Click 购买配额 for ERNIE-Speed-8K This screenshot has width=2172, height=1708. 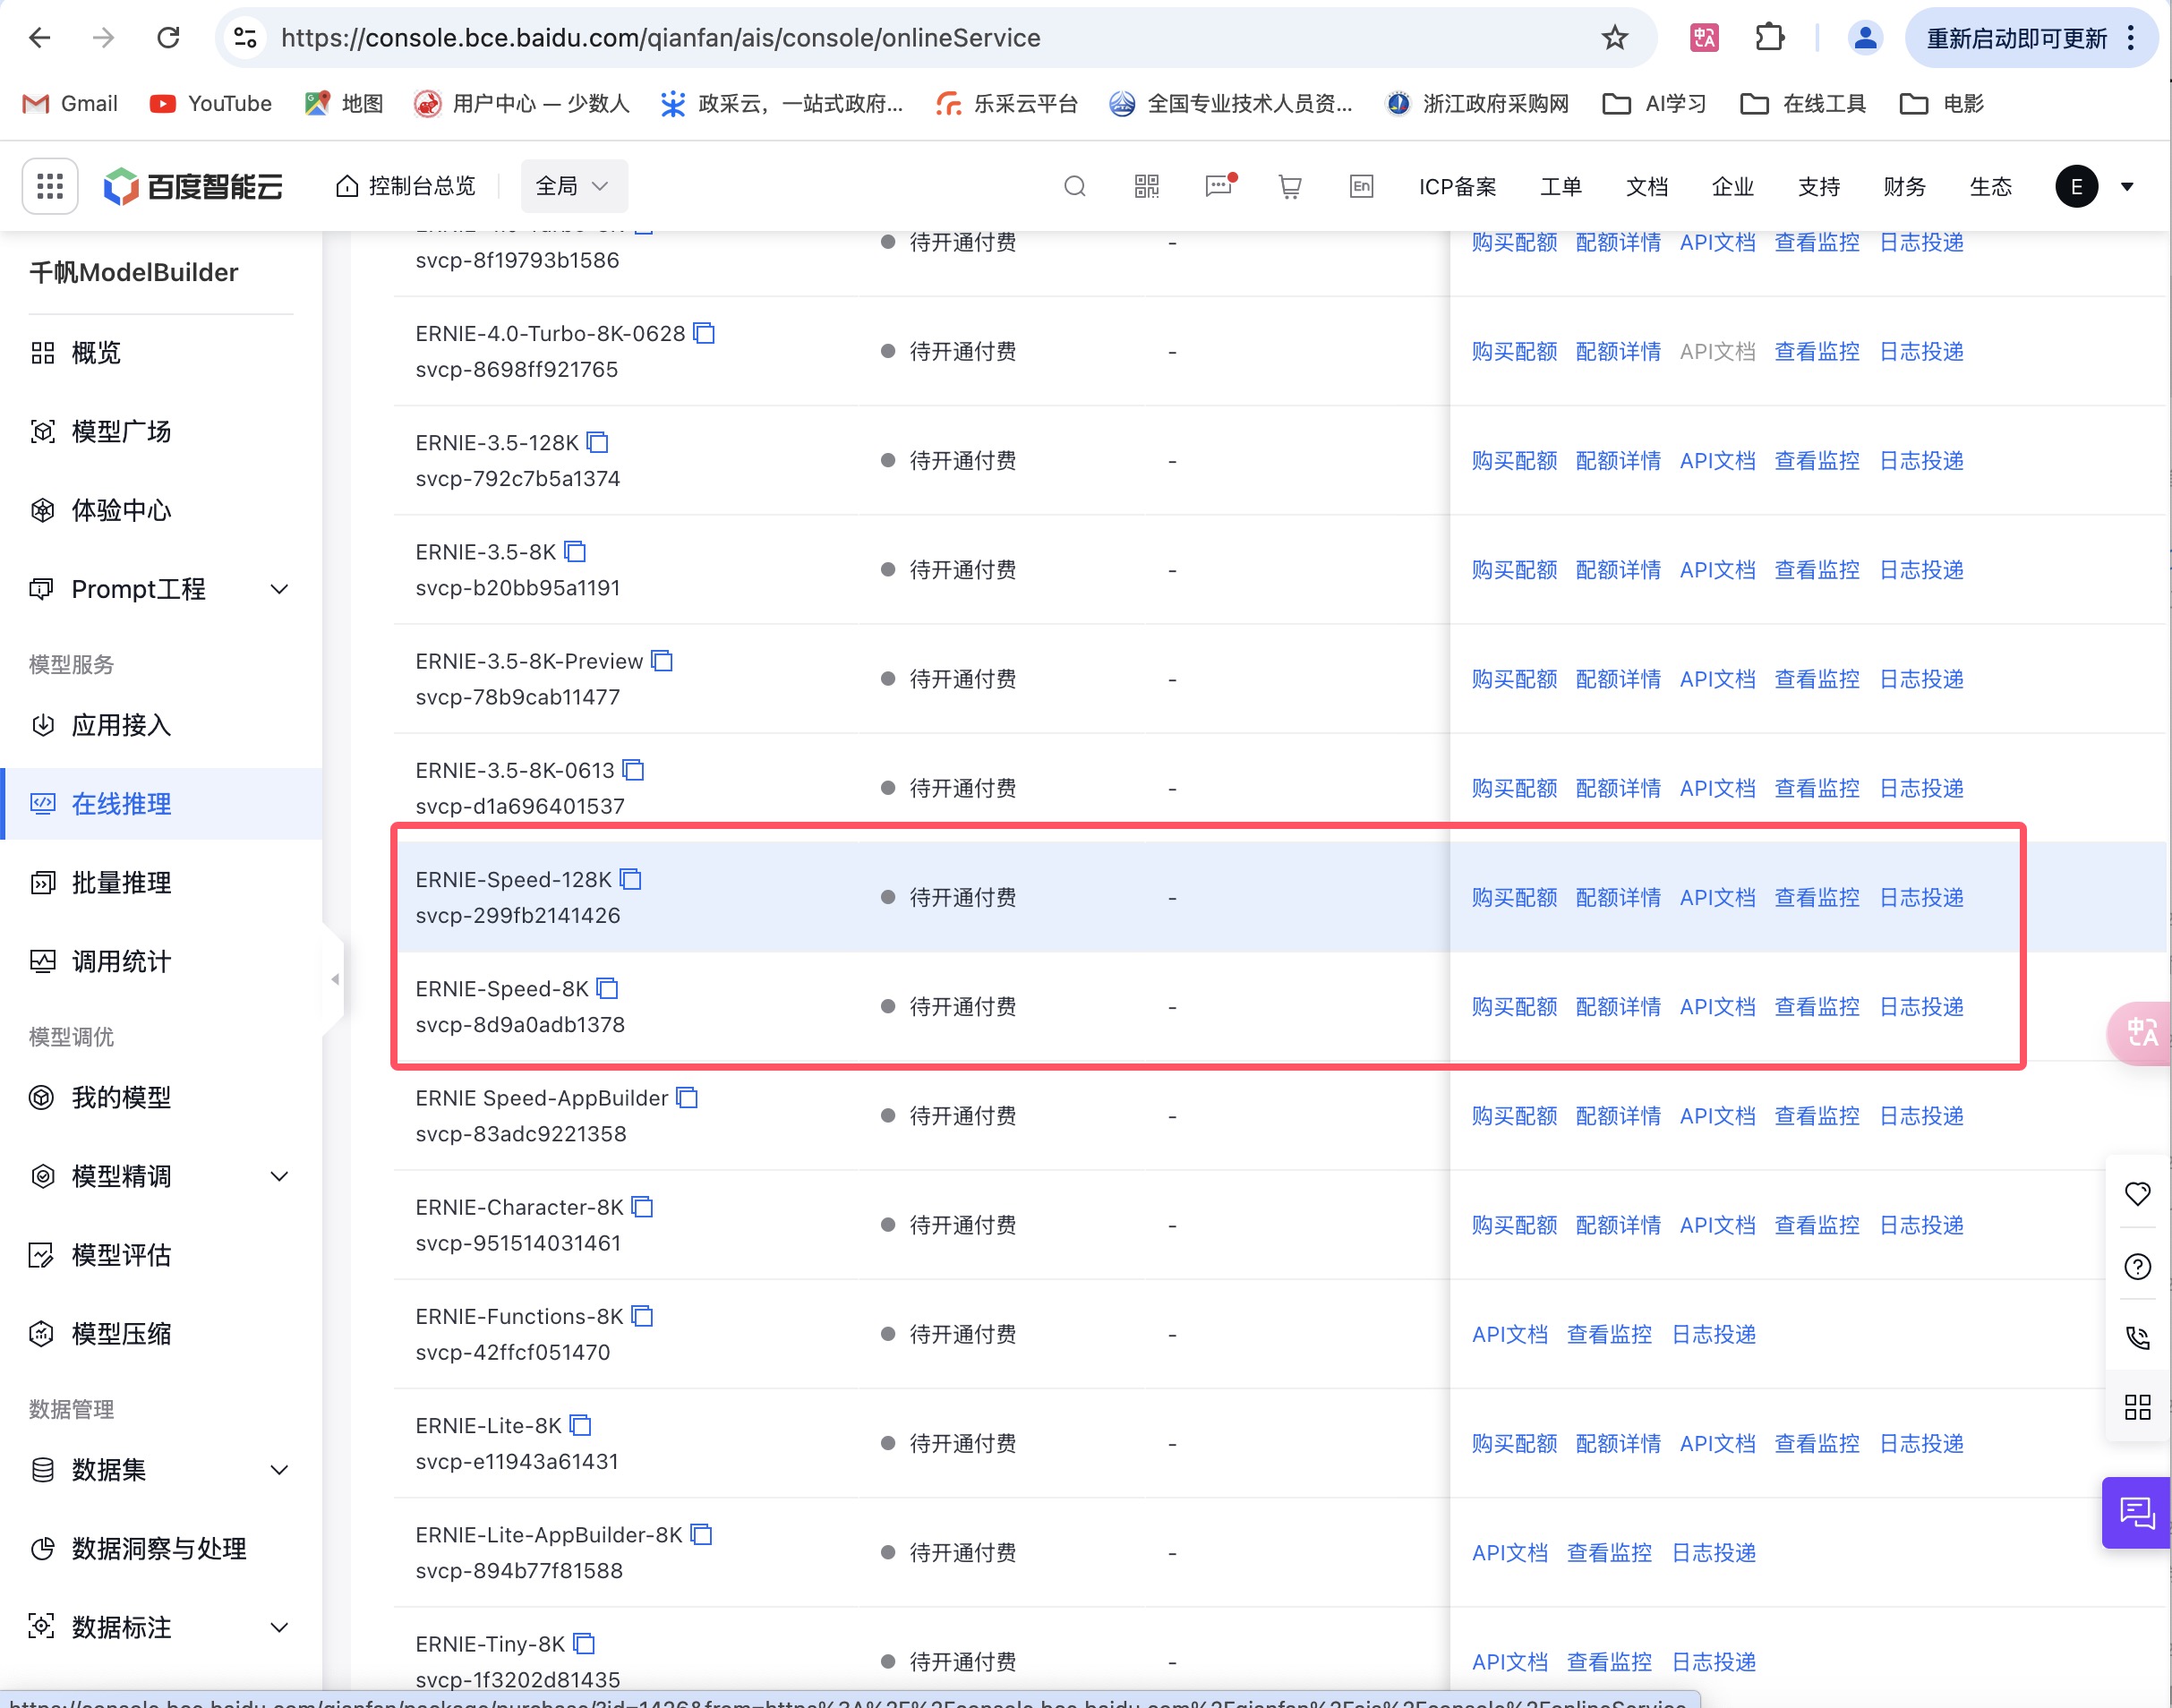[x=1513, y=1006]
